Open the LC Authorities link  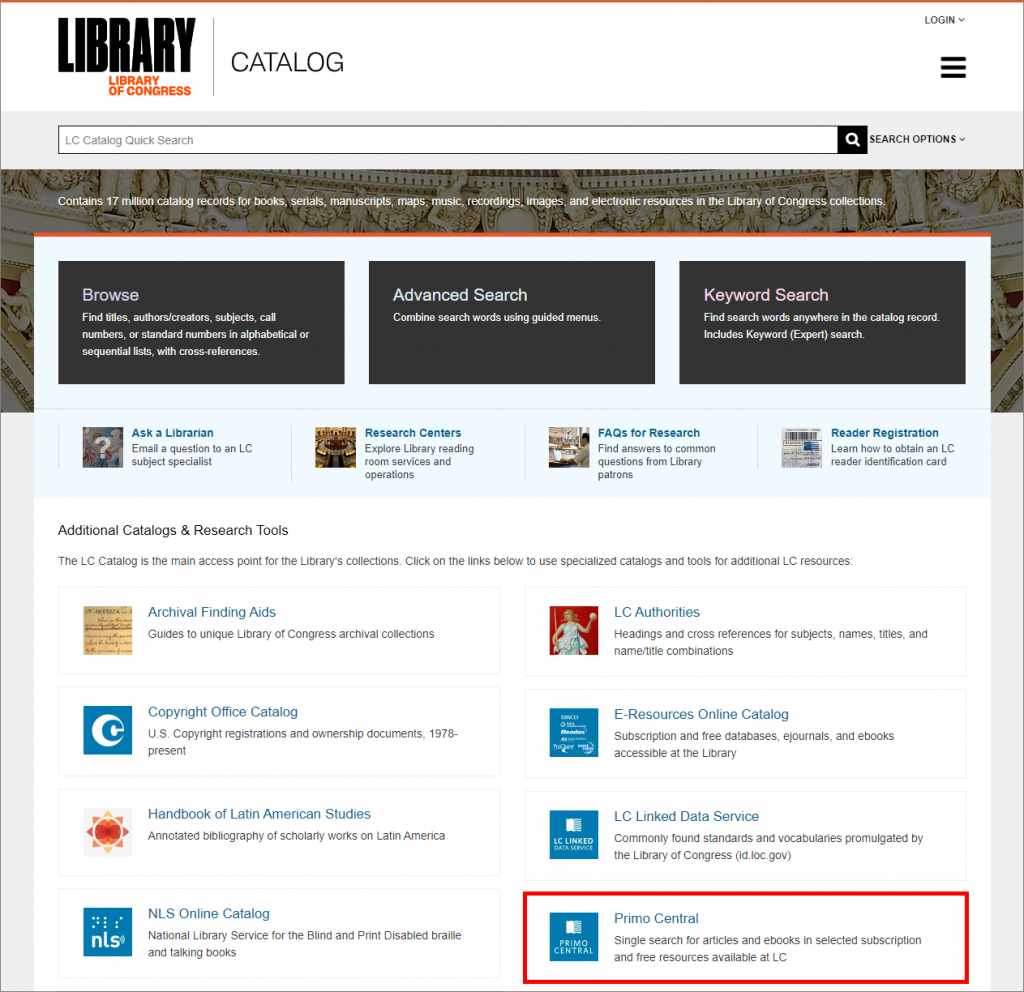pyautogui.click(x=656, y=612)
